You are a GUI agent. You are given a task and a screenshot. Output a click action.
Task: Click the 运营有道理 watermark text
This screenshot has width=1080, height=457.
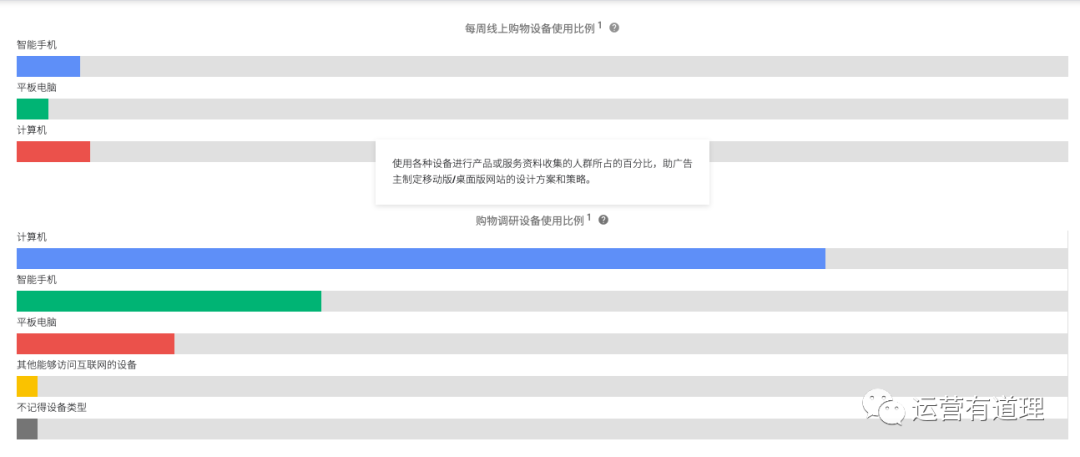978,408
